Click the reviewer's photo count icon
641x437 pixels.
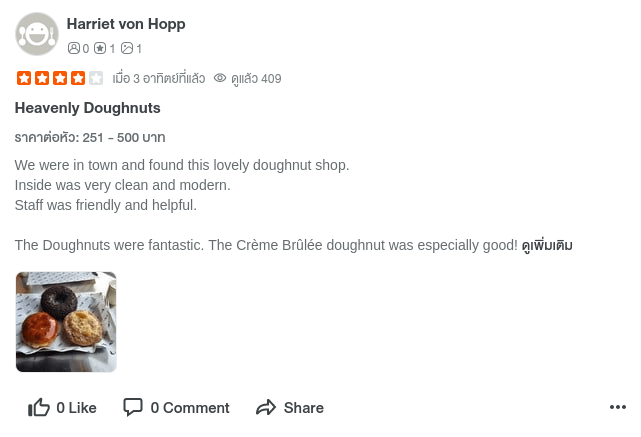[127, 48]
